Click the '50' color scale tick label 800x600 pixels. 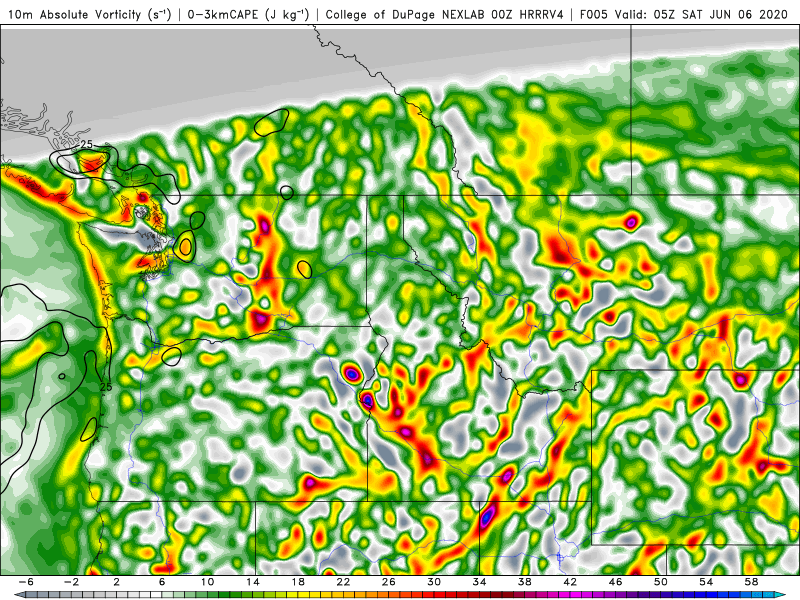[661, 582]
